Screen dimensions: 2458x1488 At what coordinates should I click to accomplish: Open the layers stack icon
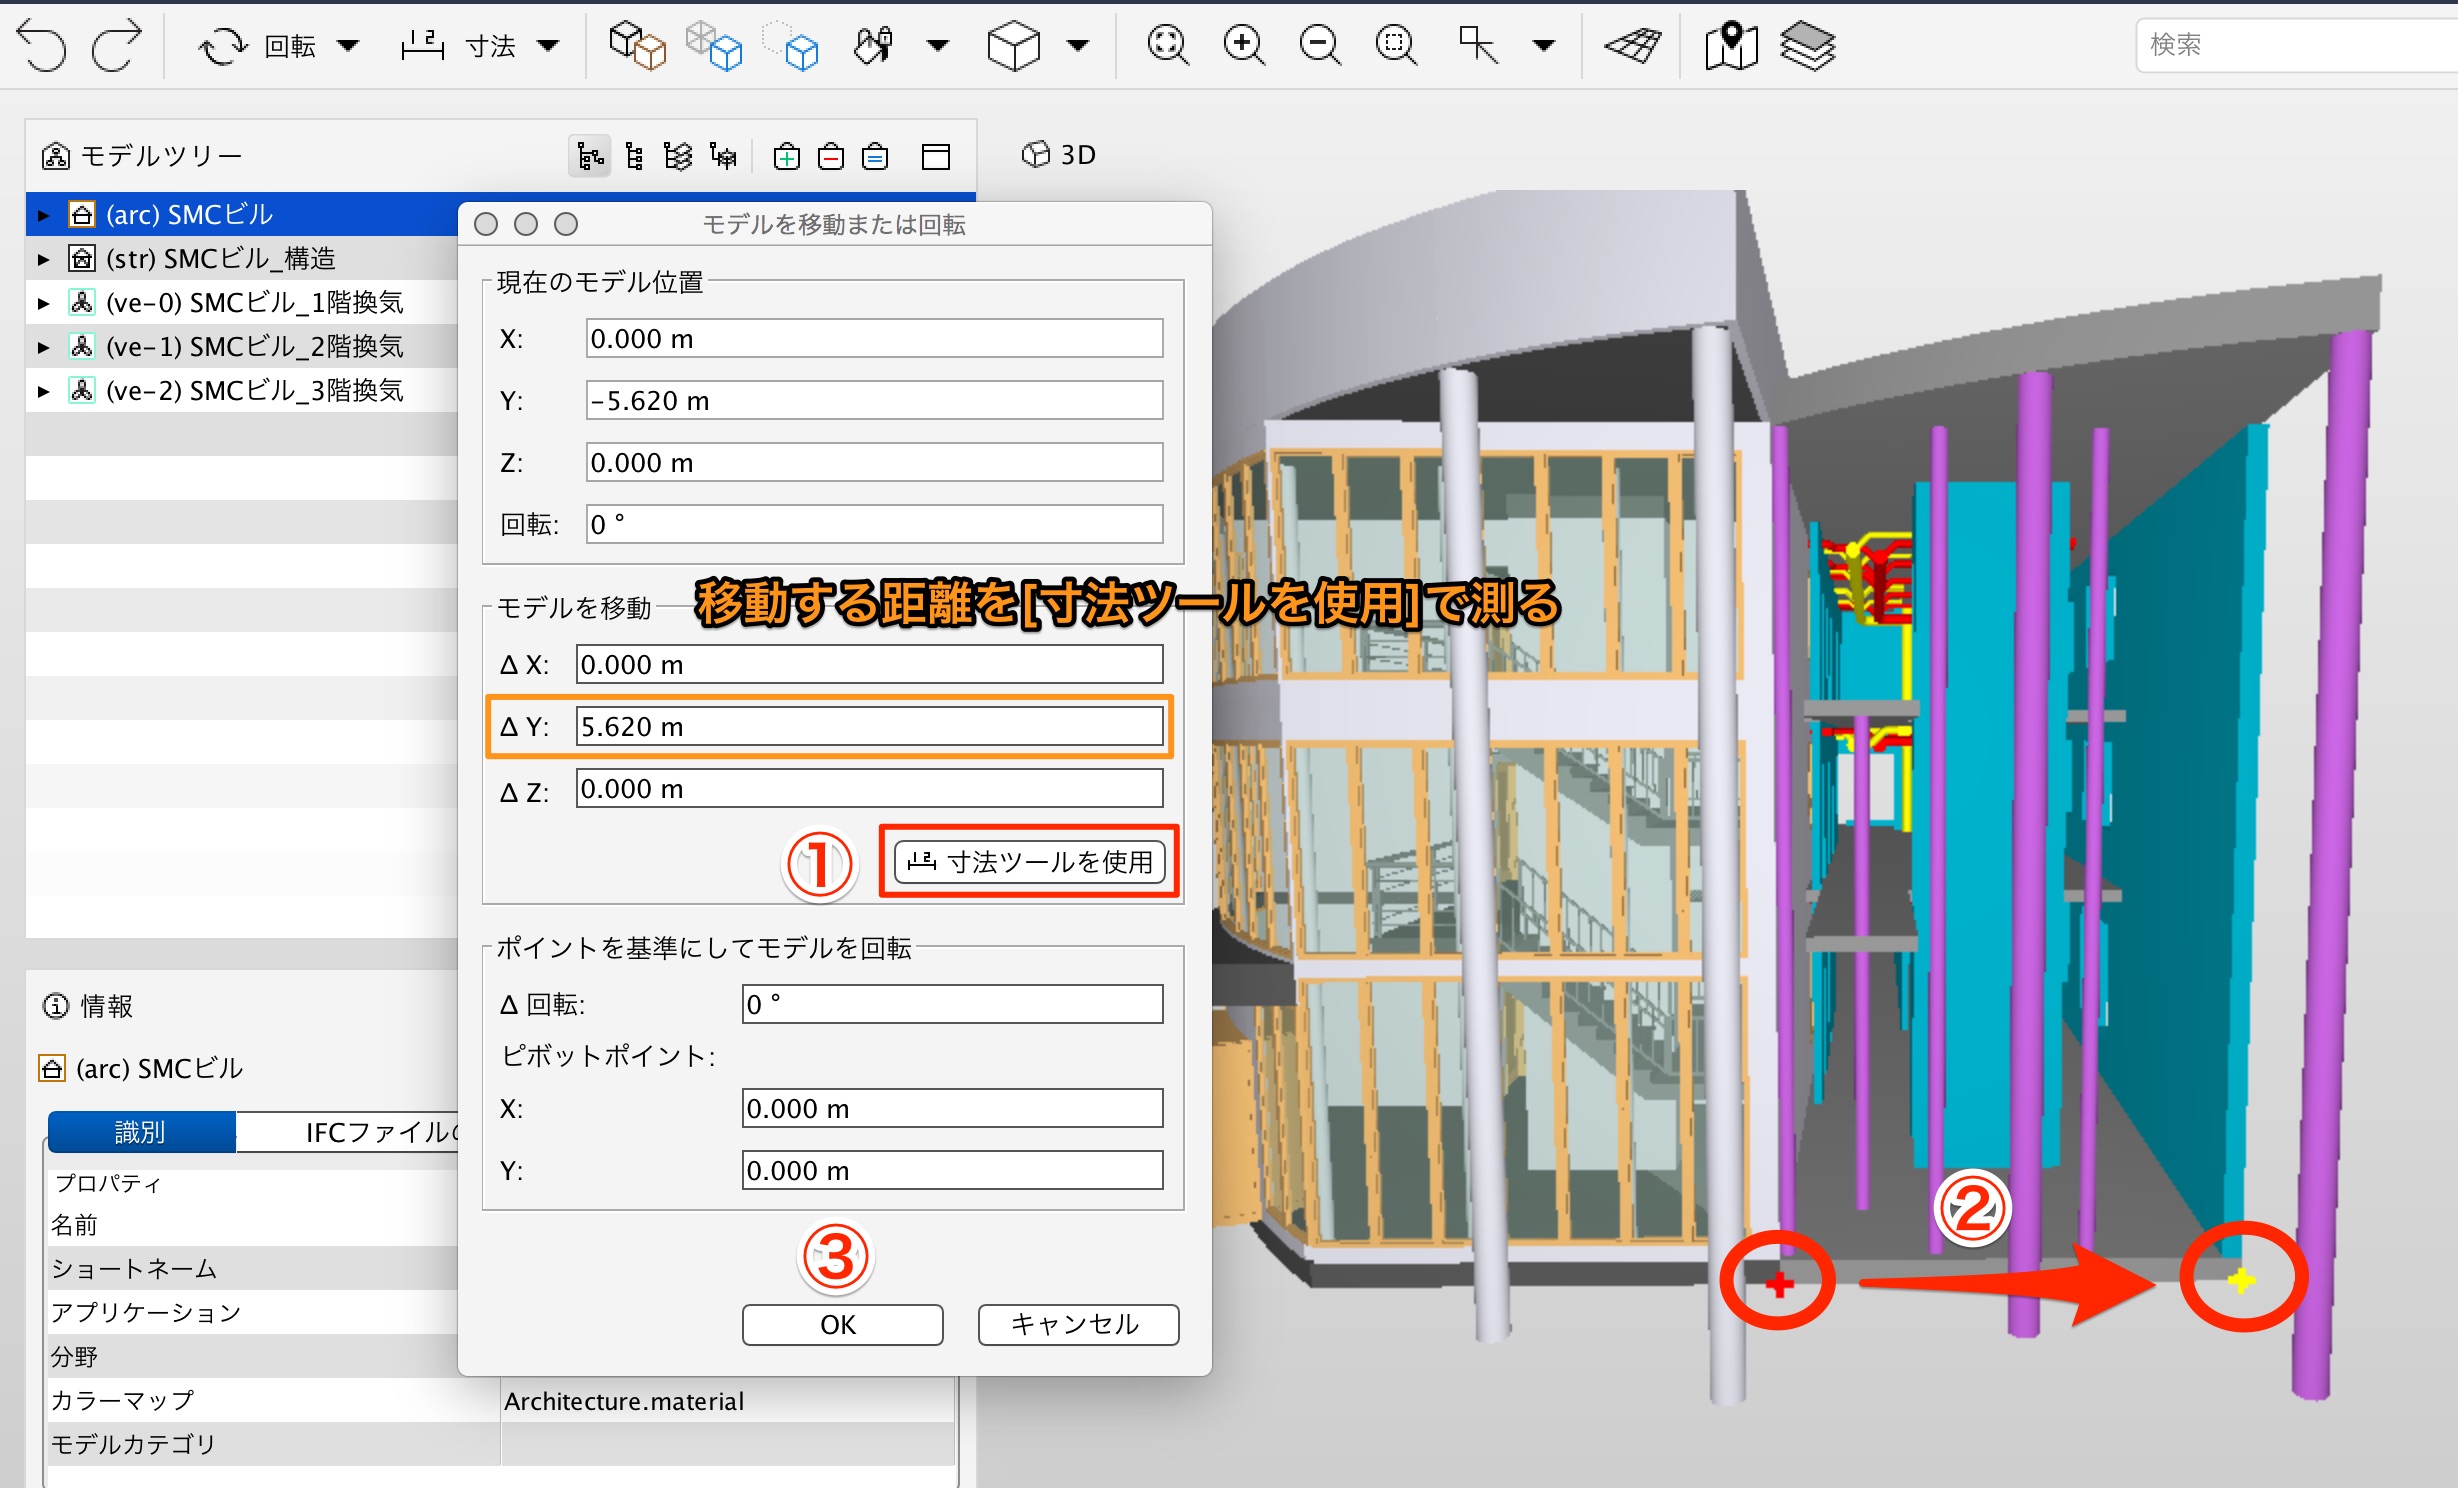[1807, 45]
